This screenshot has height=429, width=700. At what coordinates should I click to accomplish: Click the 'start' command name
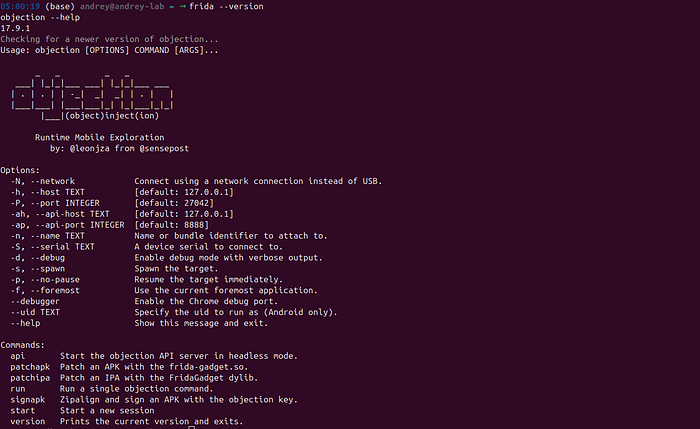[x=23, y=411]
